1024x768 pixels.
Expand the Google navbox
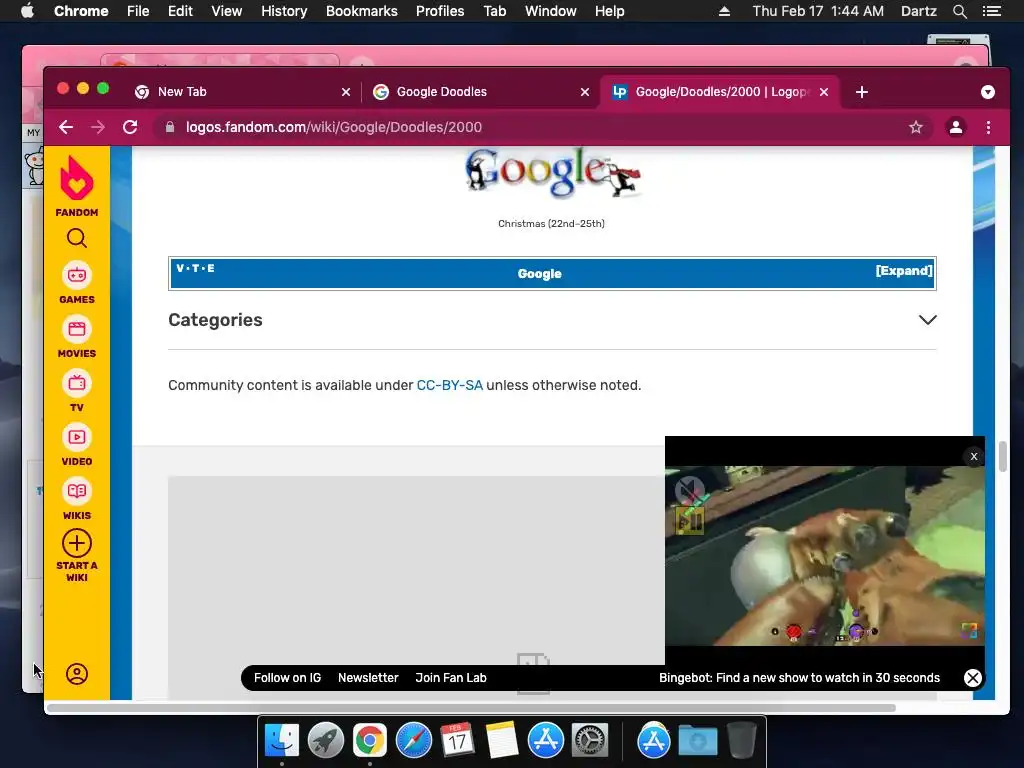904,271
